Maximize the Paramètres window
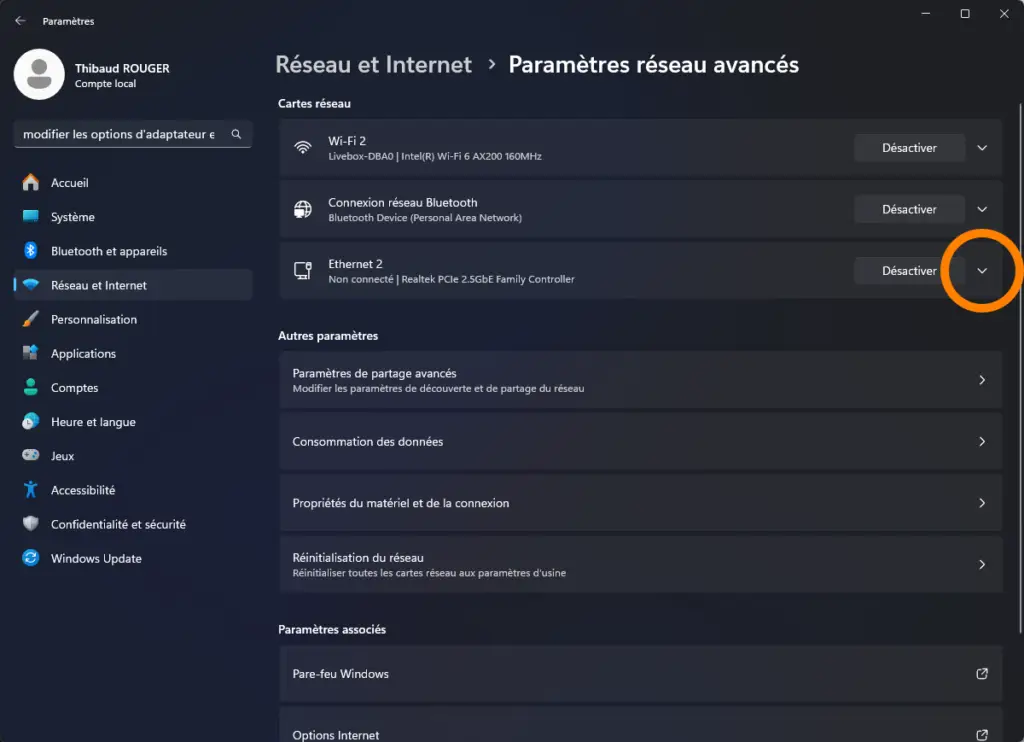The width and height of the screenshot is (1024, 742). pos(965,14)
